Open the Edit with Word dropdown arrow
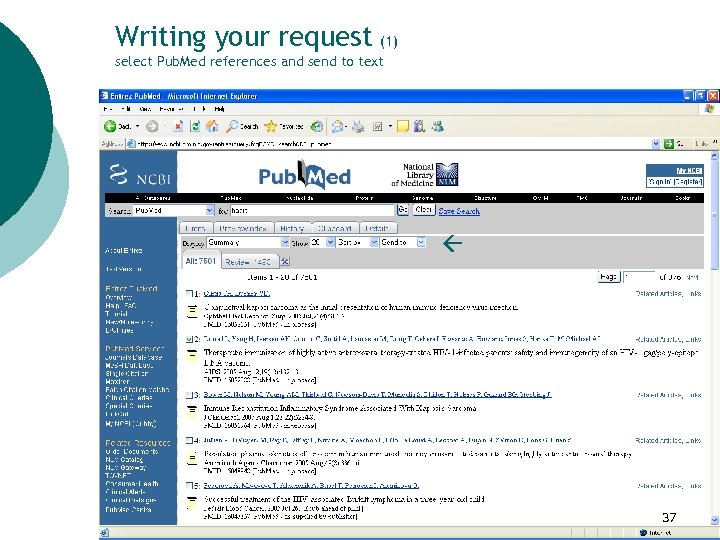Viewport: 720px width, 540px height. tap(390, 126)
